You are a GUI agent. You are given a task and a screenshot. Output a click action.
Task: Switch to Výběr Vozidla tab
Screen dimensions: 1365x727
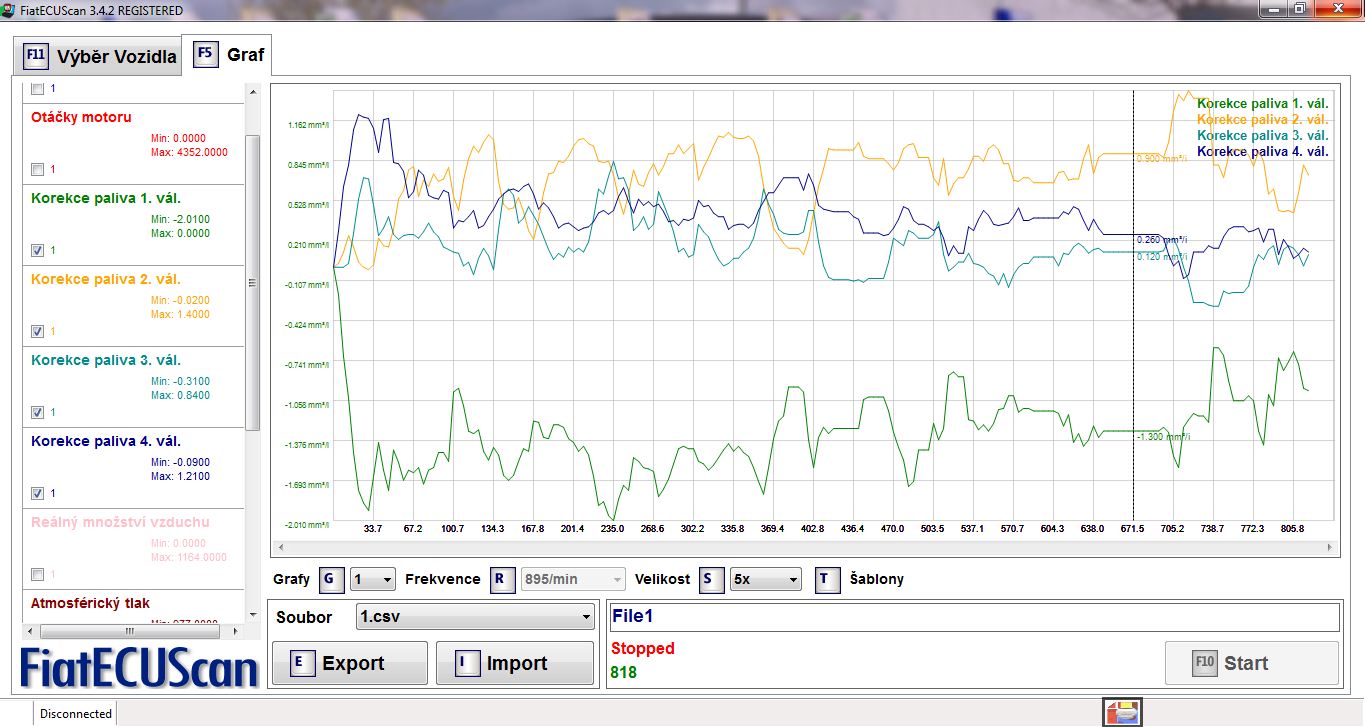(116, 56)
